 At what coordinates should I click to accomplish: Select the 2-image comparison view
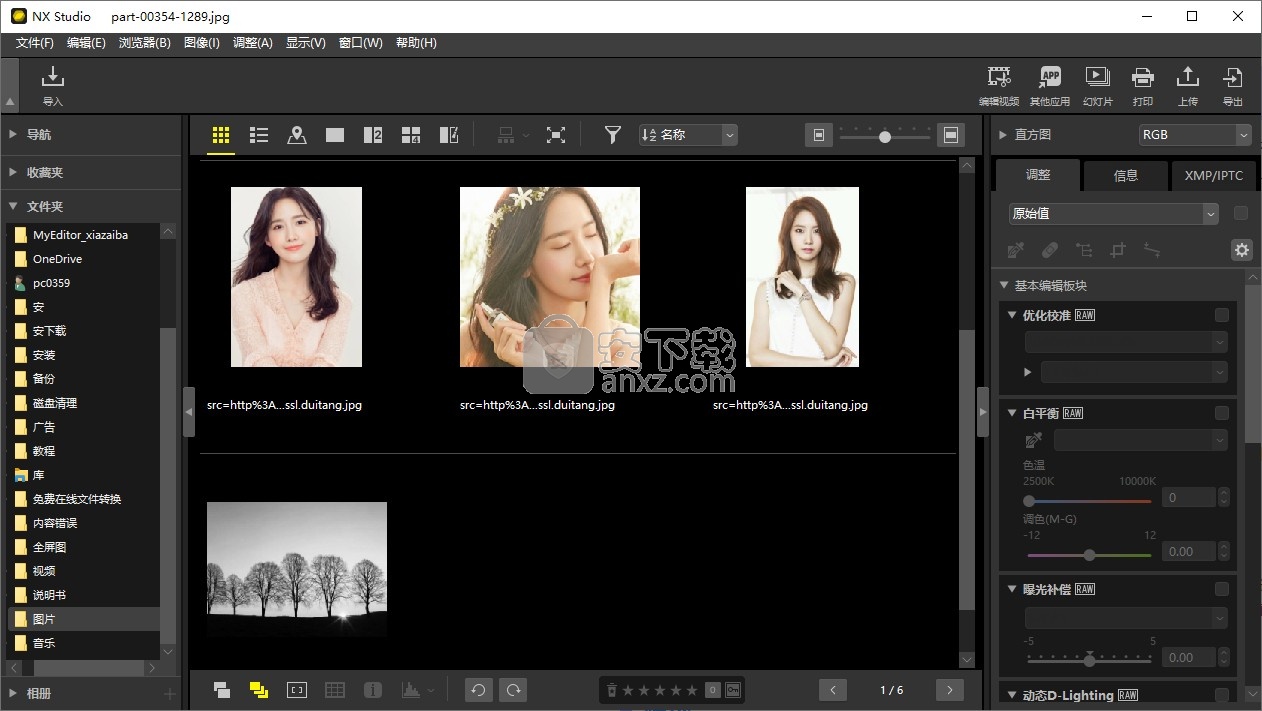coord(373,135)
